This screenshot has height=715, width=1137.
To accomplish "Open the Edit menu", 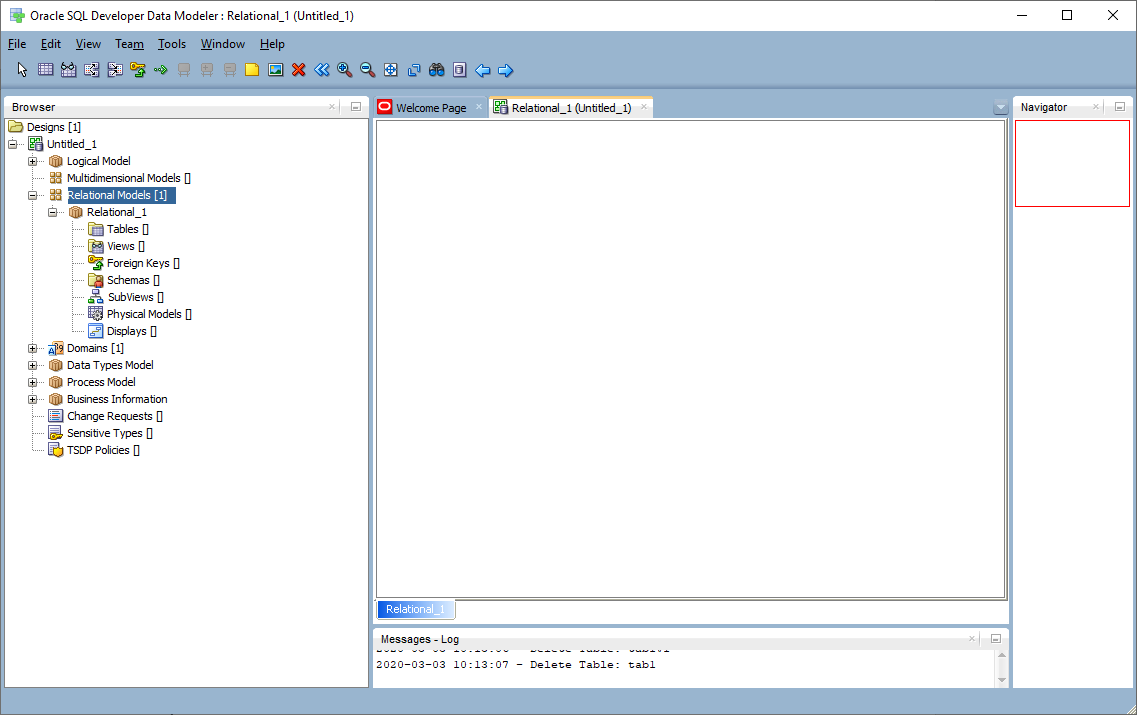I will click(x=51, y=44).
